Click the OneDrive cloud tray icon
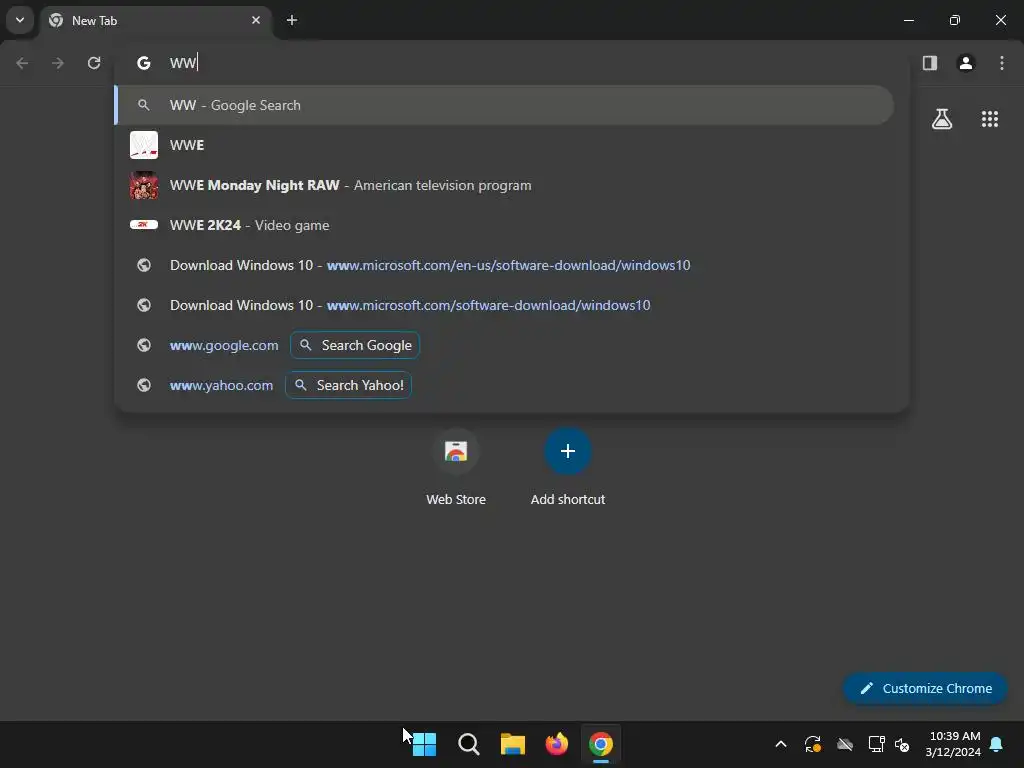This screenshot has width=1024, height=768. (x=845, y=744)
